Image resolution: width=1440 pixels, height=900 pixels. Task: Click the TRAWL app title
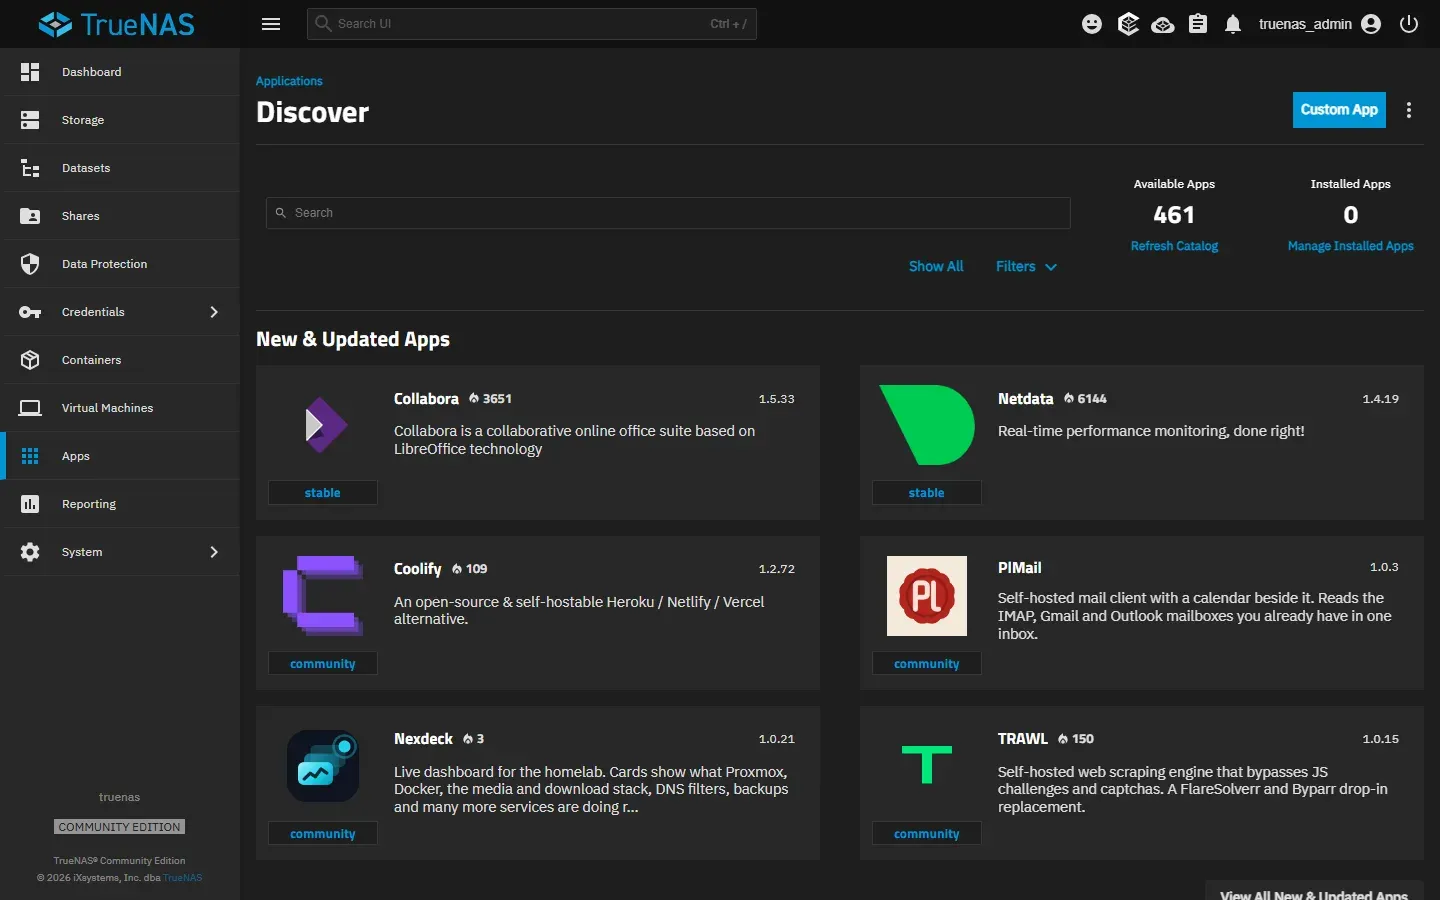tap(1022, 738)
